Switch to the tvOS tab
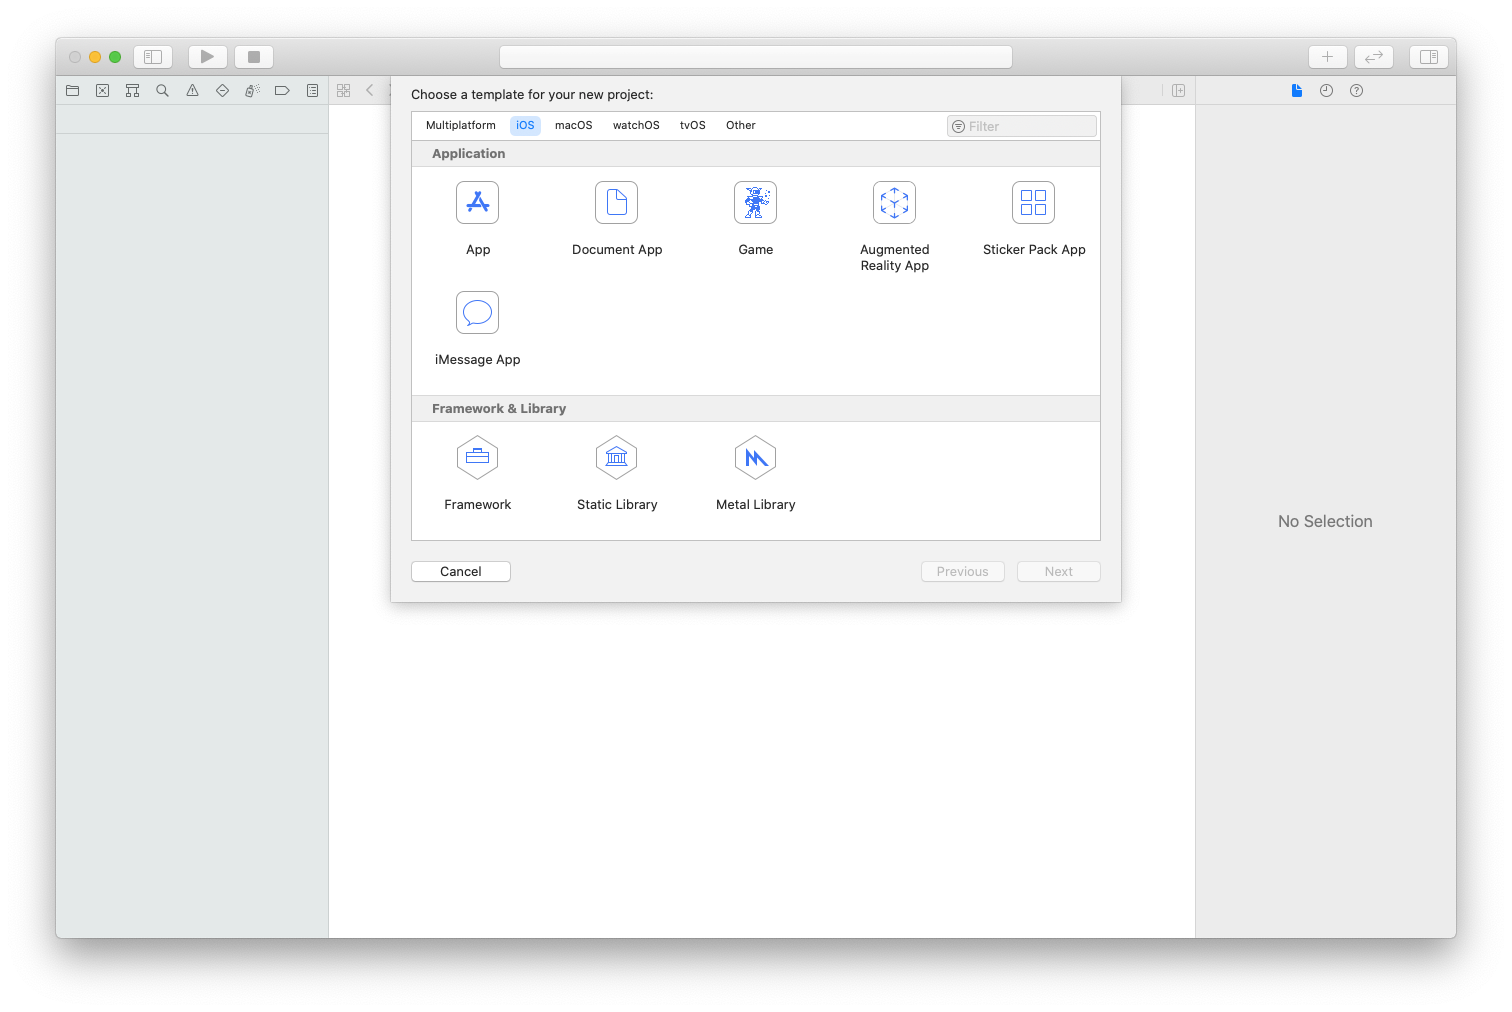This screenshot has width=1512, height=1012. (693, 125)
